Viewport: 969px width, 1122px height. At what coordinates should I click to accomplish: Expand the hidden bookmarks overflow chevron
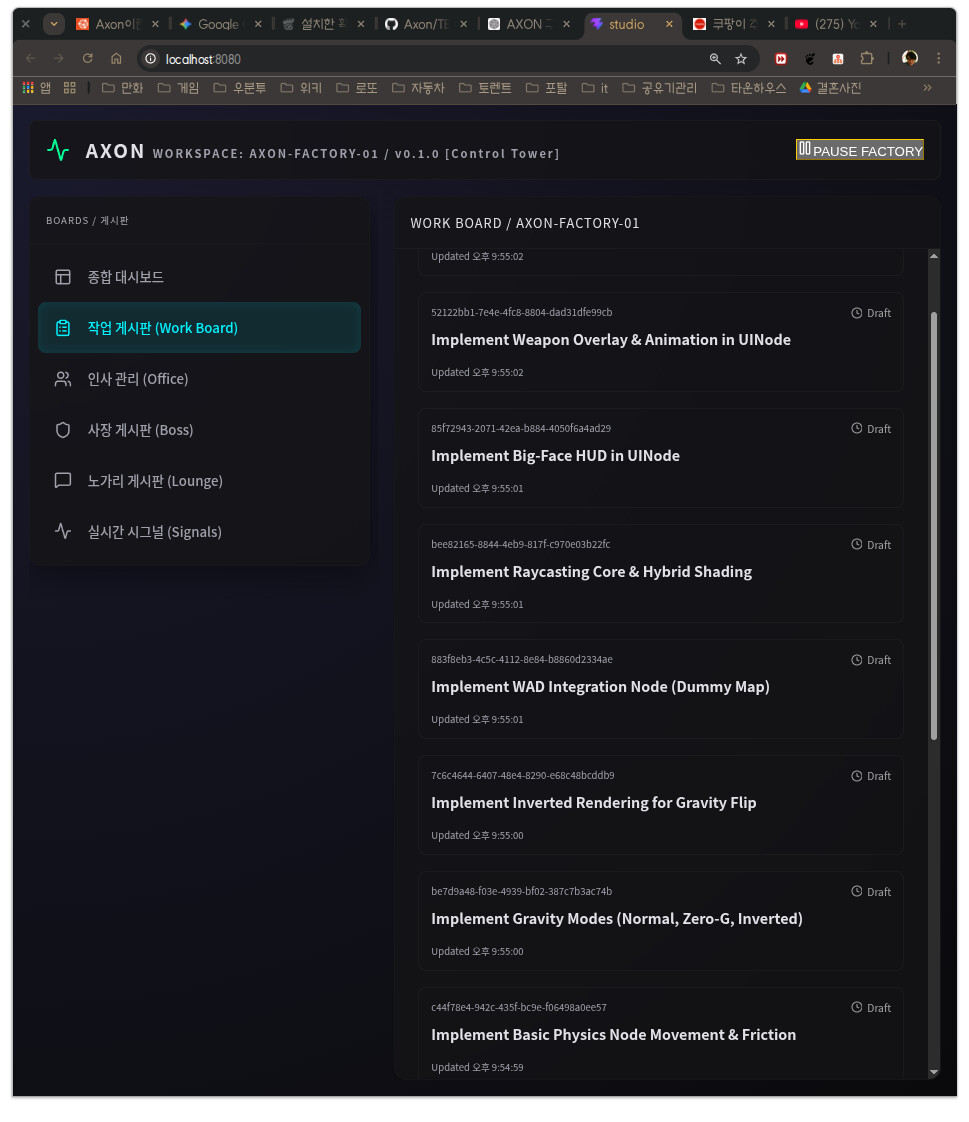tap(927, 88)
